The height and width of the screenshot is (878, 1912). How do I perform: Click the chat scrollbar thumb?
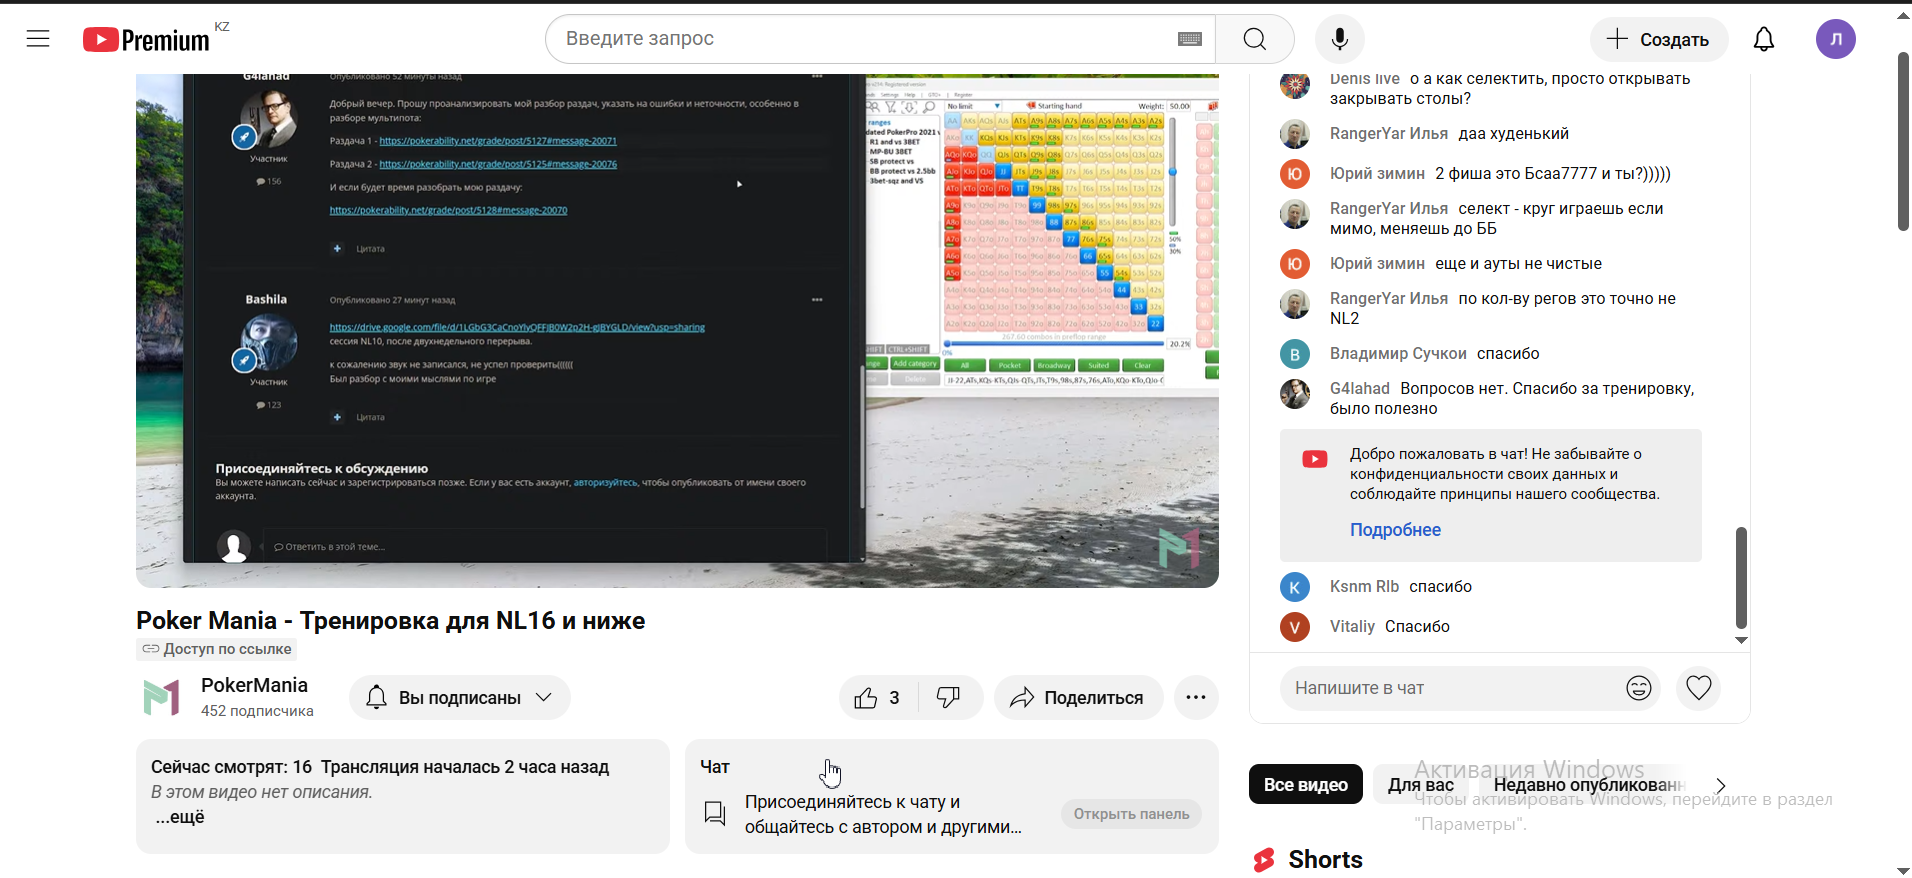(1741, 577)
